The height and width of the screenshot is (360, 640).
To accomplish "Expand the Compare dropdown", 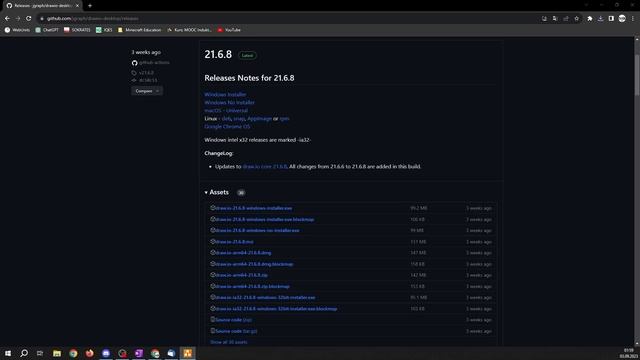I will tap(147, 91).
